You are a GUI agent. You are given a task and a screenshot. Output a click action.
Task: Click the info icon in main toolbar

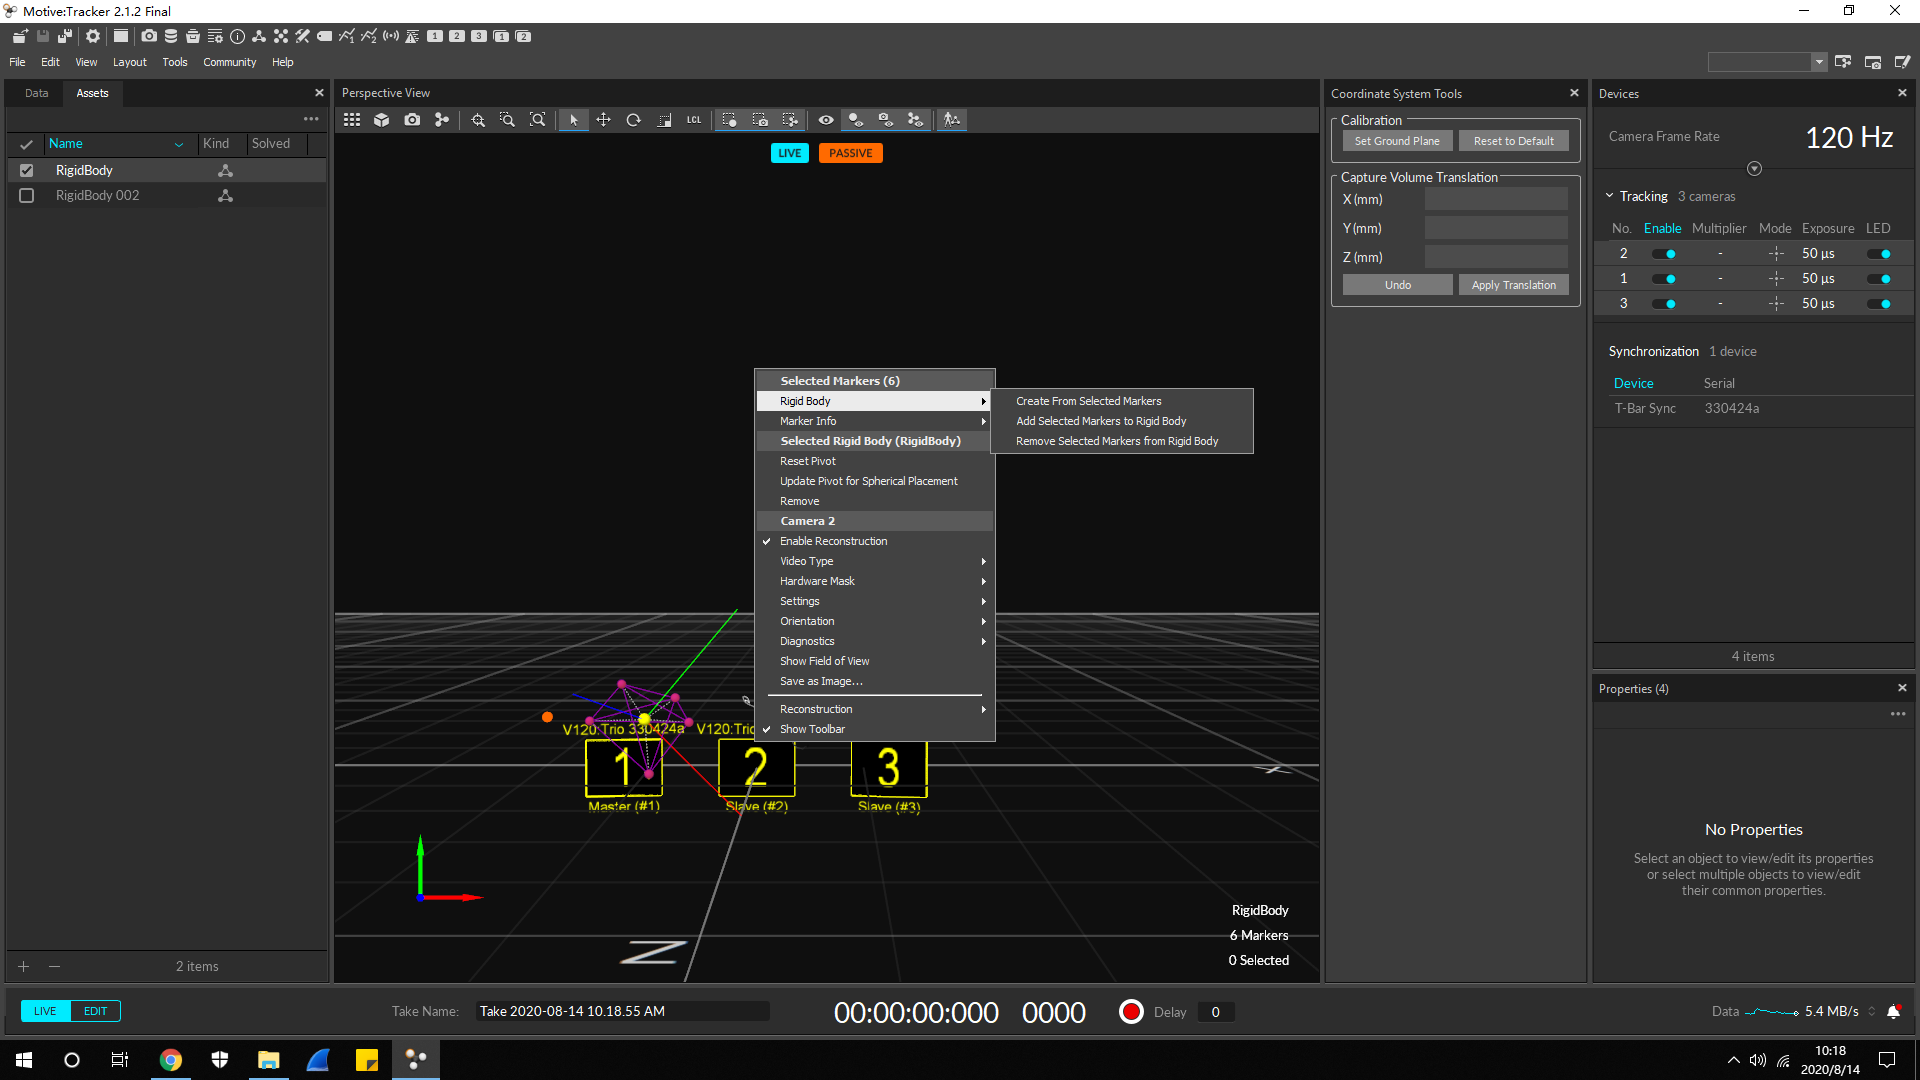point(237,36)
